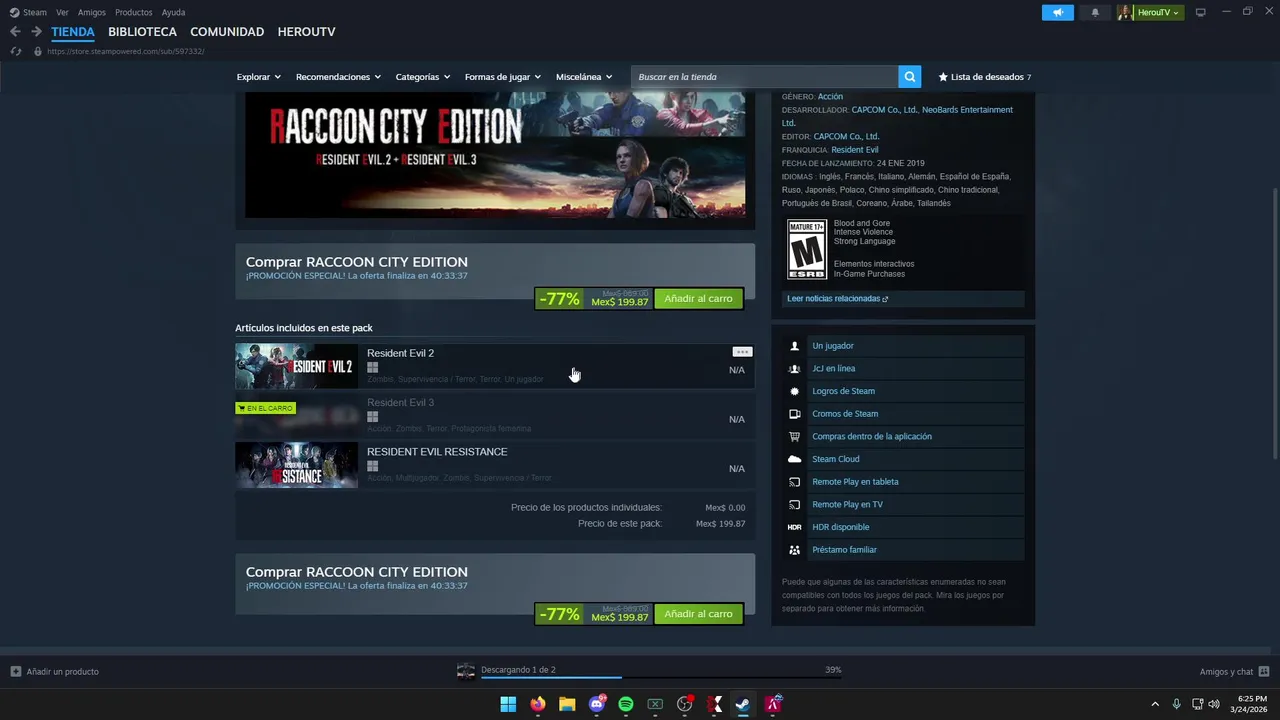Open the HerouTV account dropdown
The width and height of the screenshot is (1280, 720).
(x=1159, y=12)
